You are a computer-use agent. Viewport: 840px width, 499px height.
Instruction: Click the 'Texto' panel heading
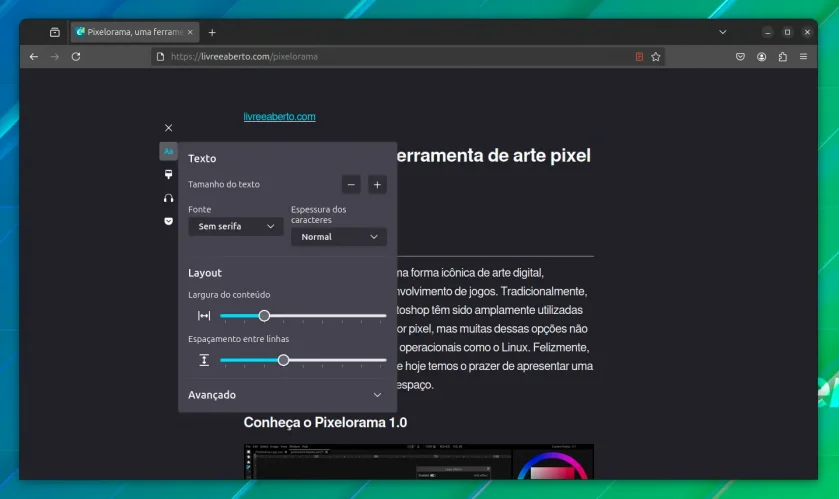(x=202, y=158)
